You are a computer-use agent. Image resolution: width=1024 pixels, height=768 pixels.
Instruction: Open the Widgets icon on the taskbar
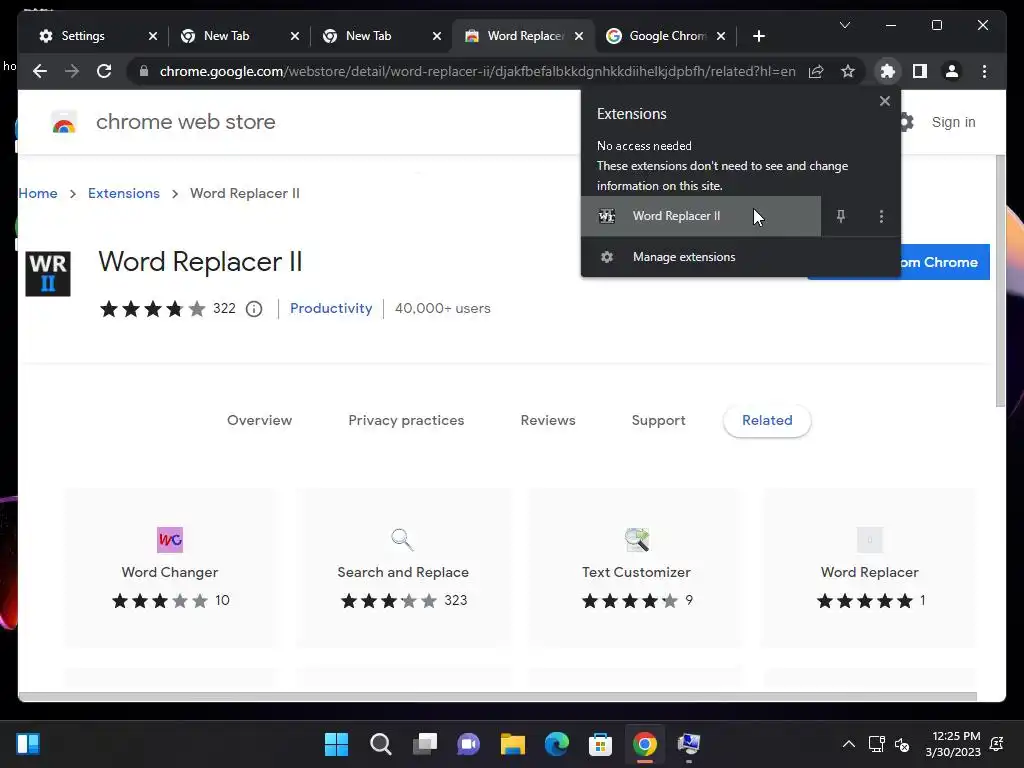coord(28,744)
